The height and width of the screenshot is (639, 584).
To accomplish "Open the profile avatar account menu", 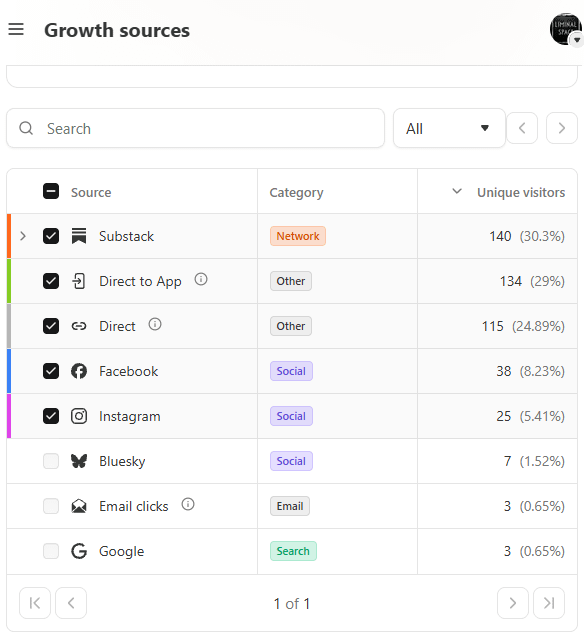I will tap(566, 29).
